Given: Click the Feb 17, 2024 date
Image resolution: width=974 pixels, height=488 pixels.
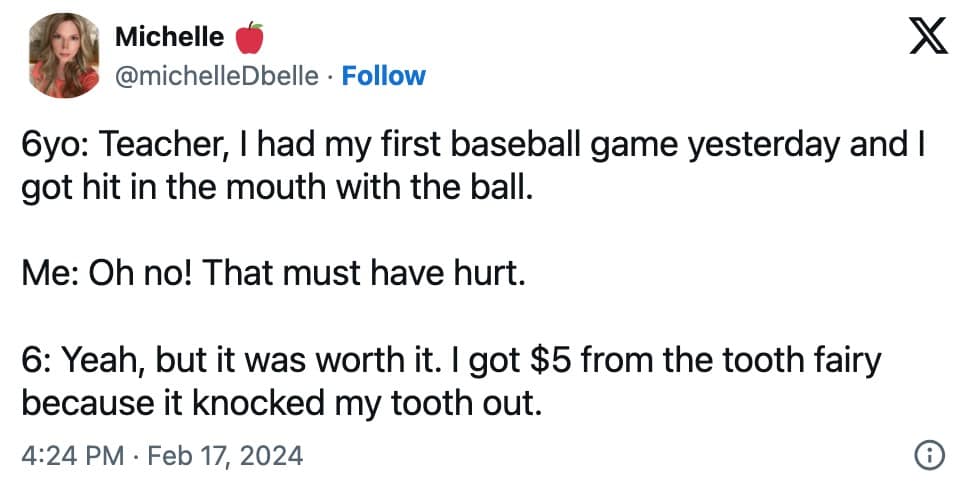Looking at the screenshot, I should (x=224, y=457).
